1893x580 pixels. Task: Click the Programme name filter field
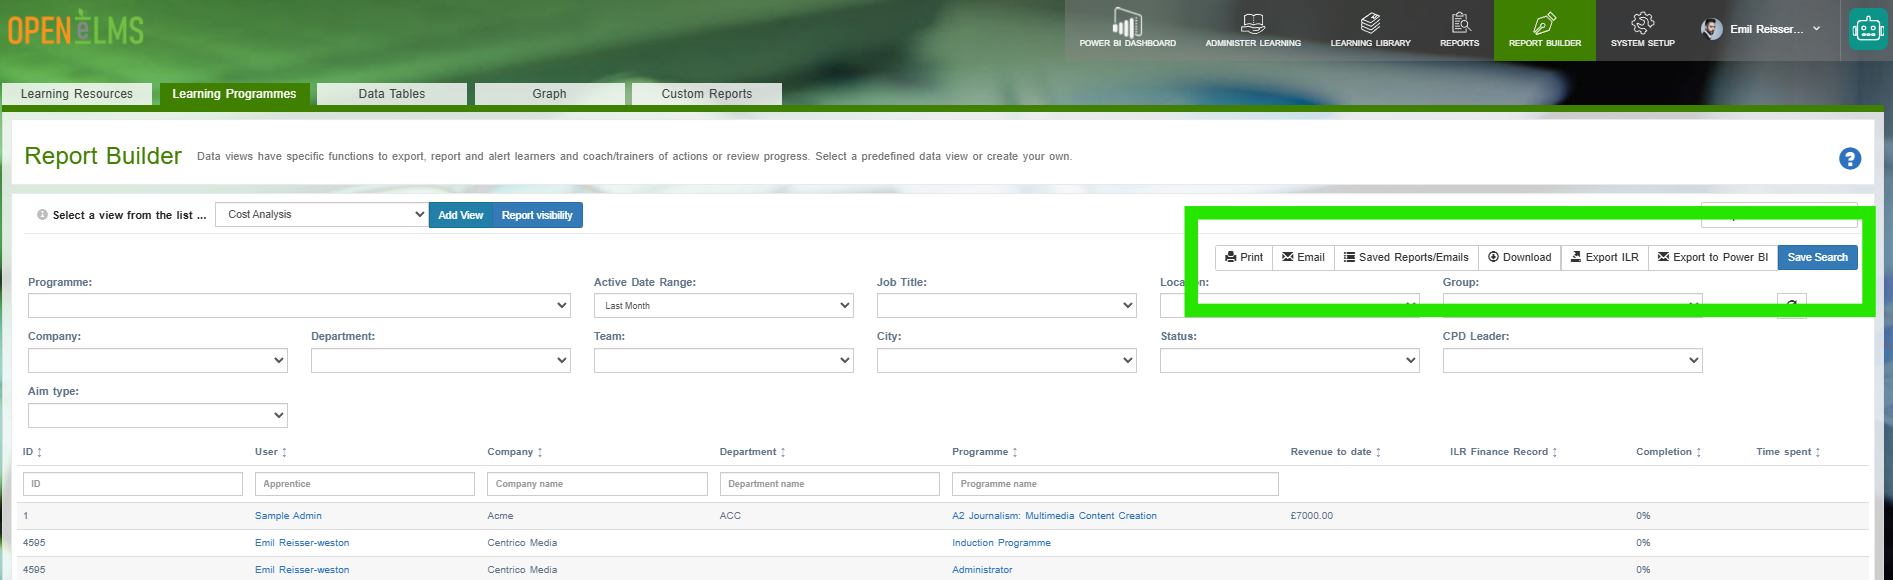pyautogui.click(x=1115, y=484)
